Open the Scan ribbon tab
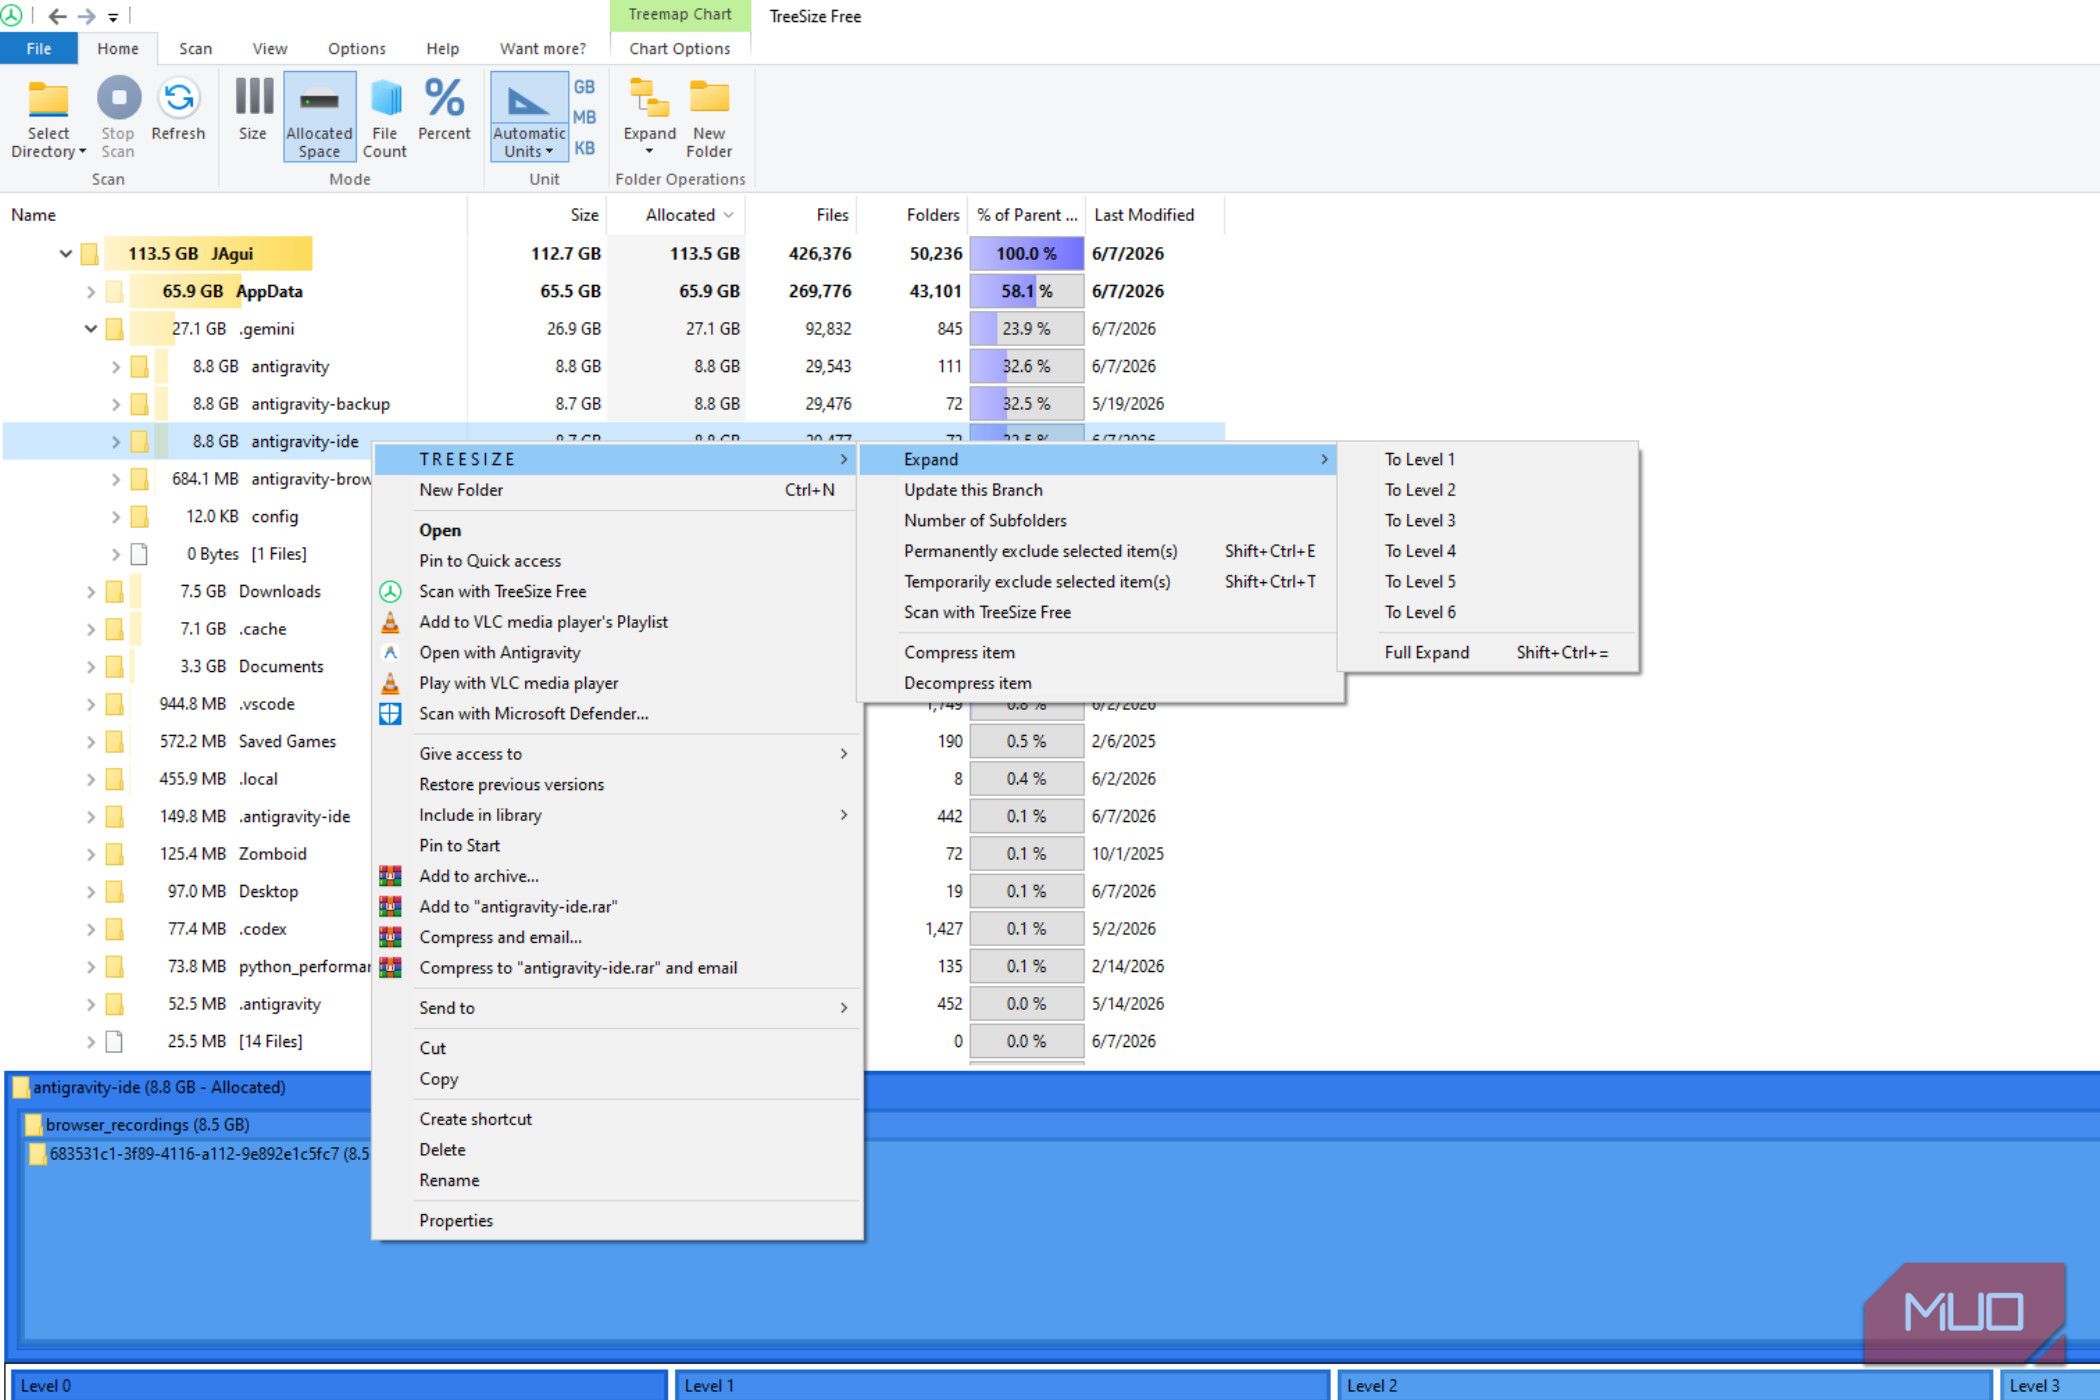The height and width of the screenshot is (1400, 2100). coord(195,48)
